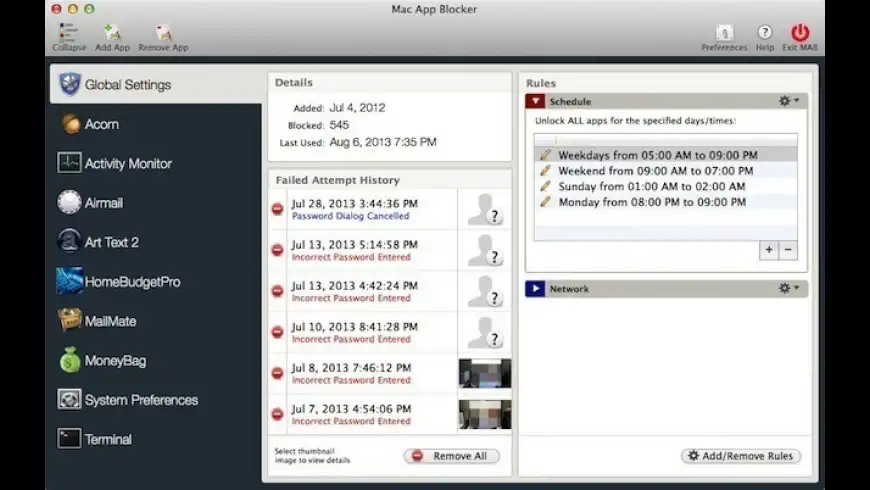Click the Added date Jul 4, 2012
The width and height of the screenshot is (870, 490).
pos(357,108)
